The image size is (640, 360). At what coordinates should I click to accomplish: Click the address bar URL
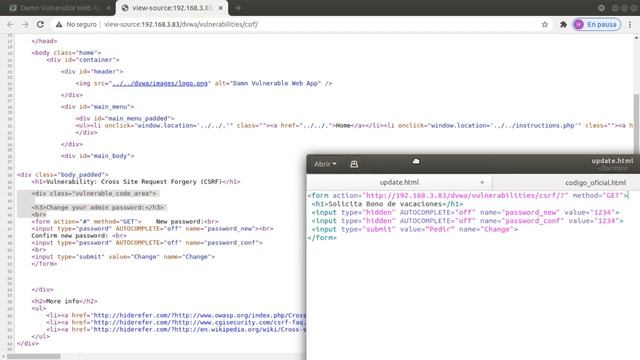(x=181, y=24)
